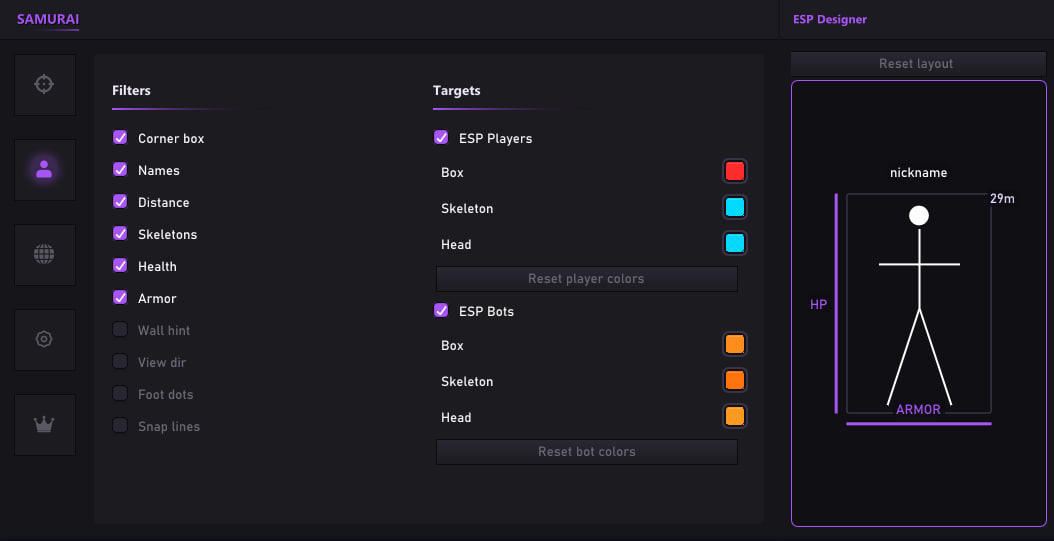
Task: Select the player silhouette sidebar icon
Action: click(x=44, y=169)
